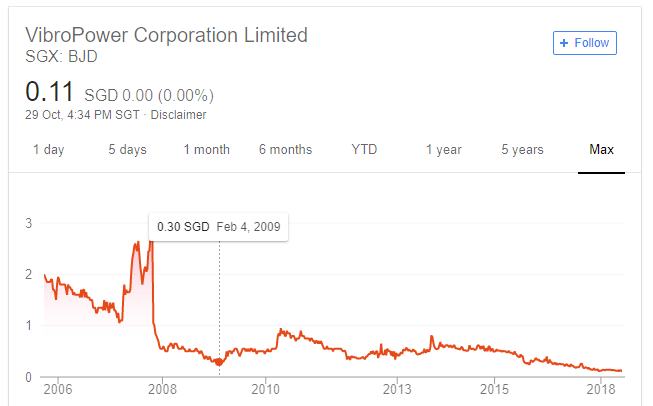This screenshot has height=406, width=653.
Task: Switch to the YTD tab
Action: coord(364,150)
